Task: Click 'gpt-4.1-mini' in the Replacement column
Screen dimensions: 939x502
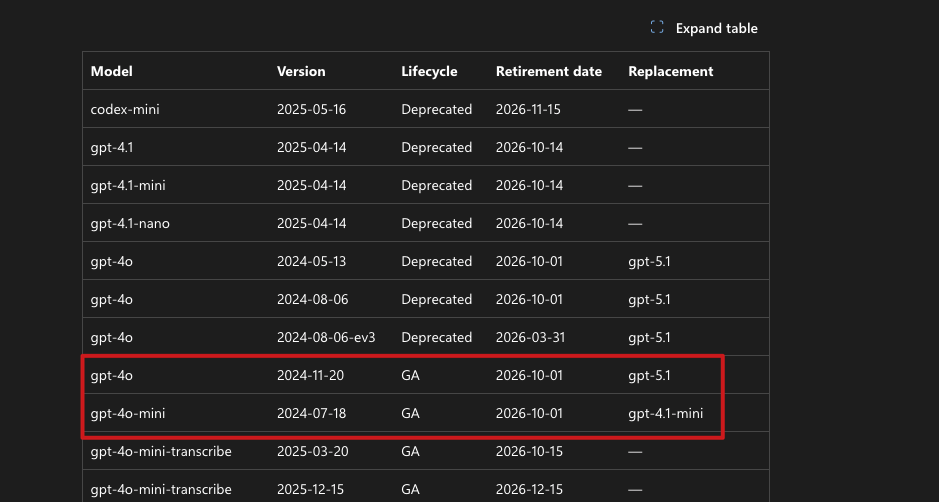Action: [x=665, y=413]
